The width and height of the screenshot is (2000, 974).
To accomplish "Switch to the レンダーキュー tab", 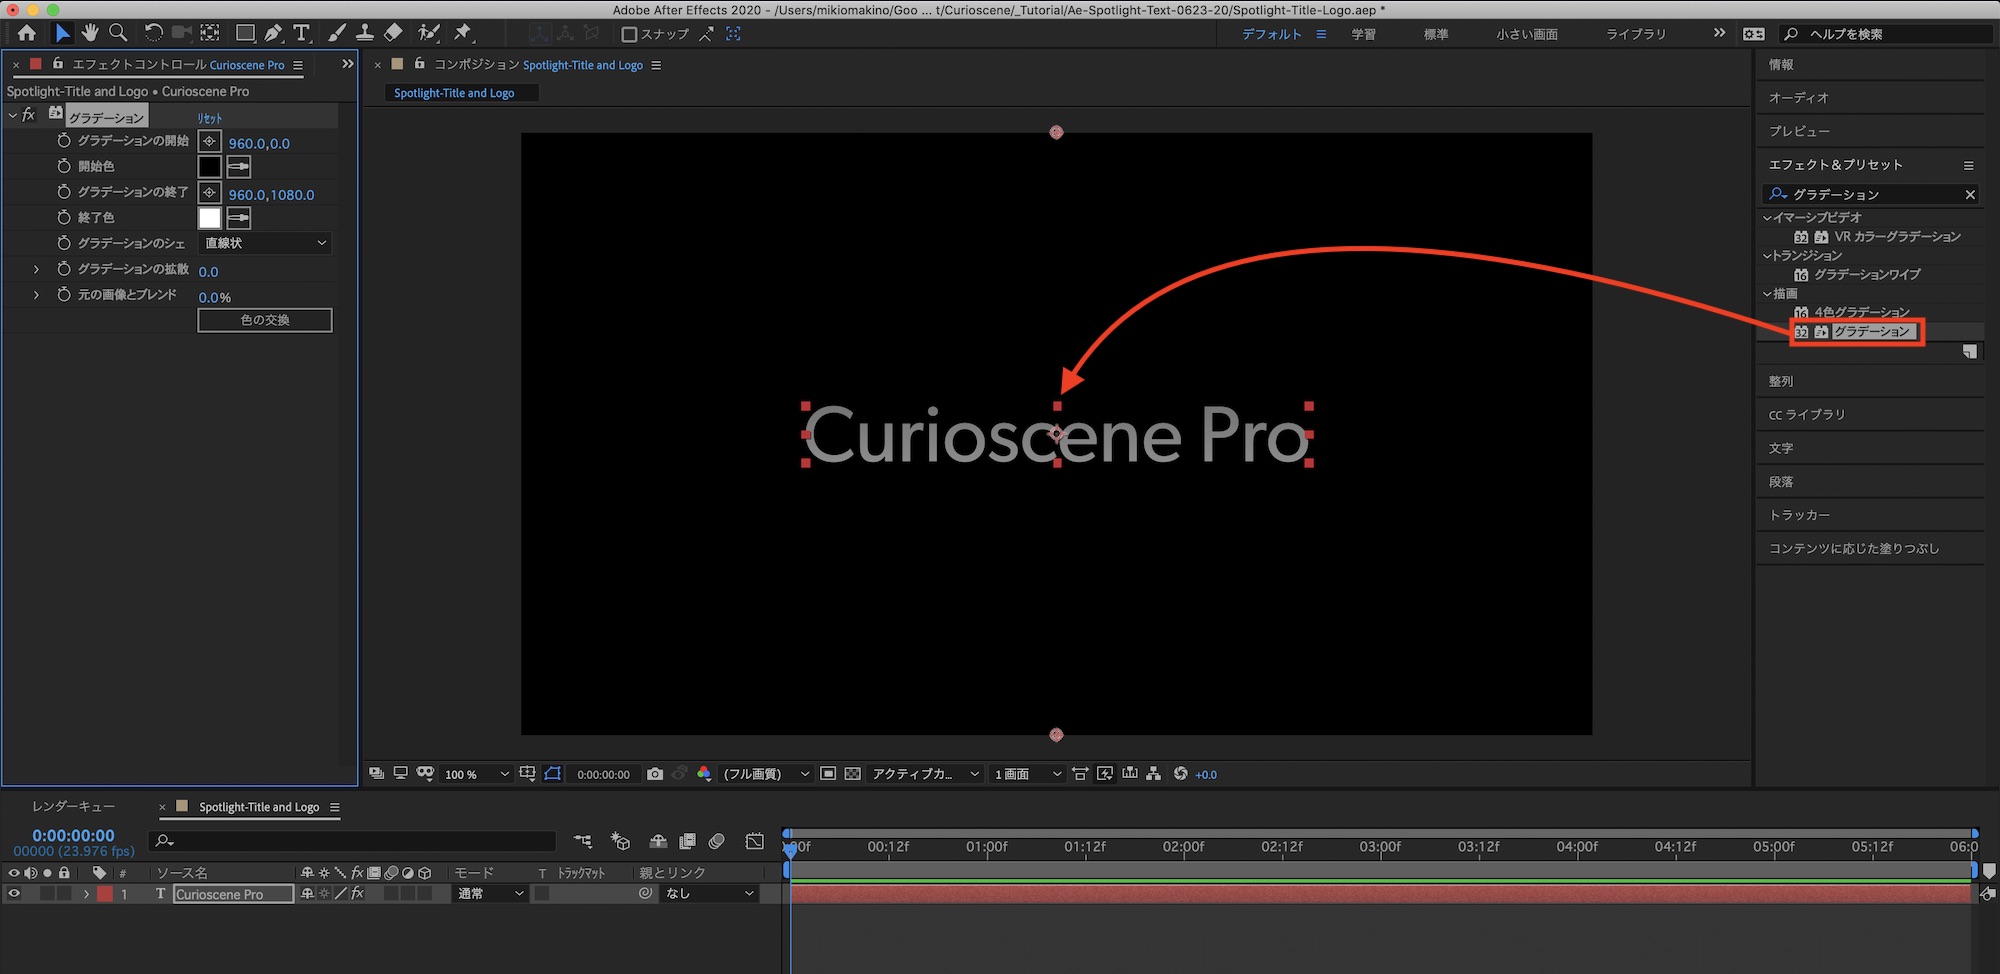I will [73, 807].
